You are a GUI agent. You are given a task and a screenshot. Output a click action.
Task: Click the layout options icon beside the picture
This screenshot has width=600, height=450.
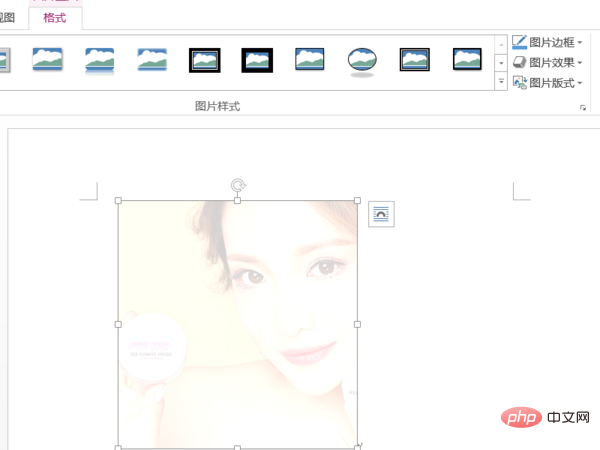[381, 214]
